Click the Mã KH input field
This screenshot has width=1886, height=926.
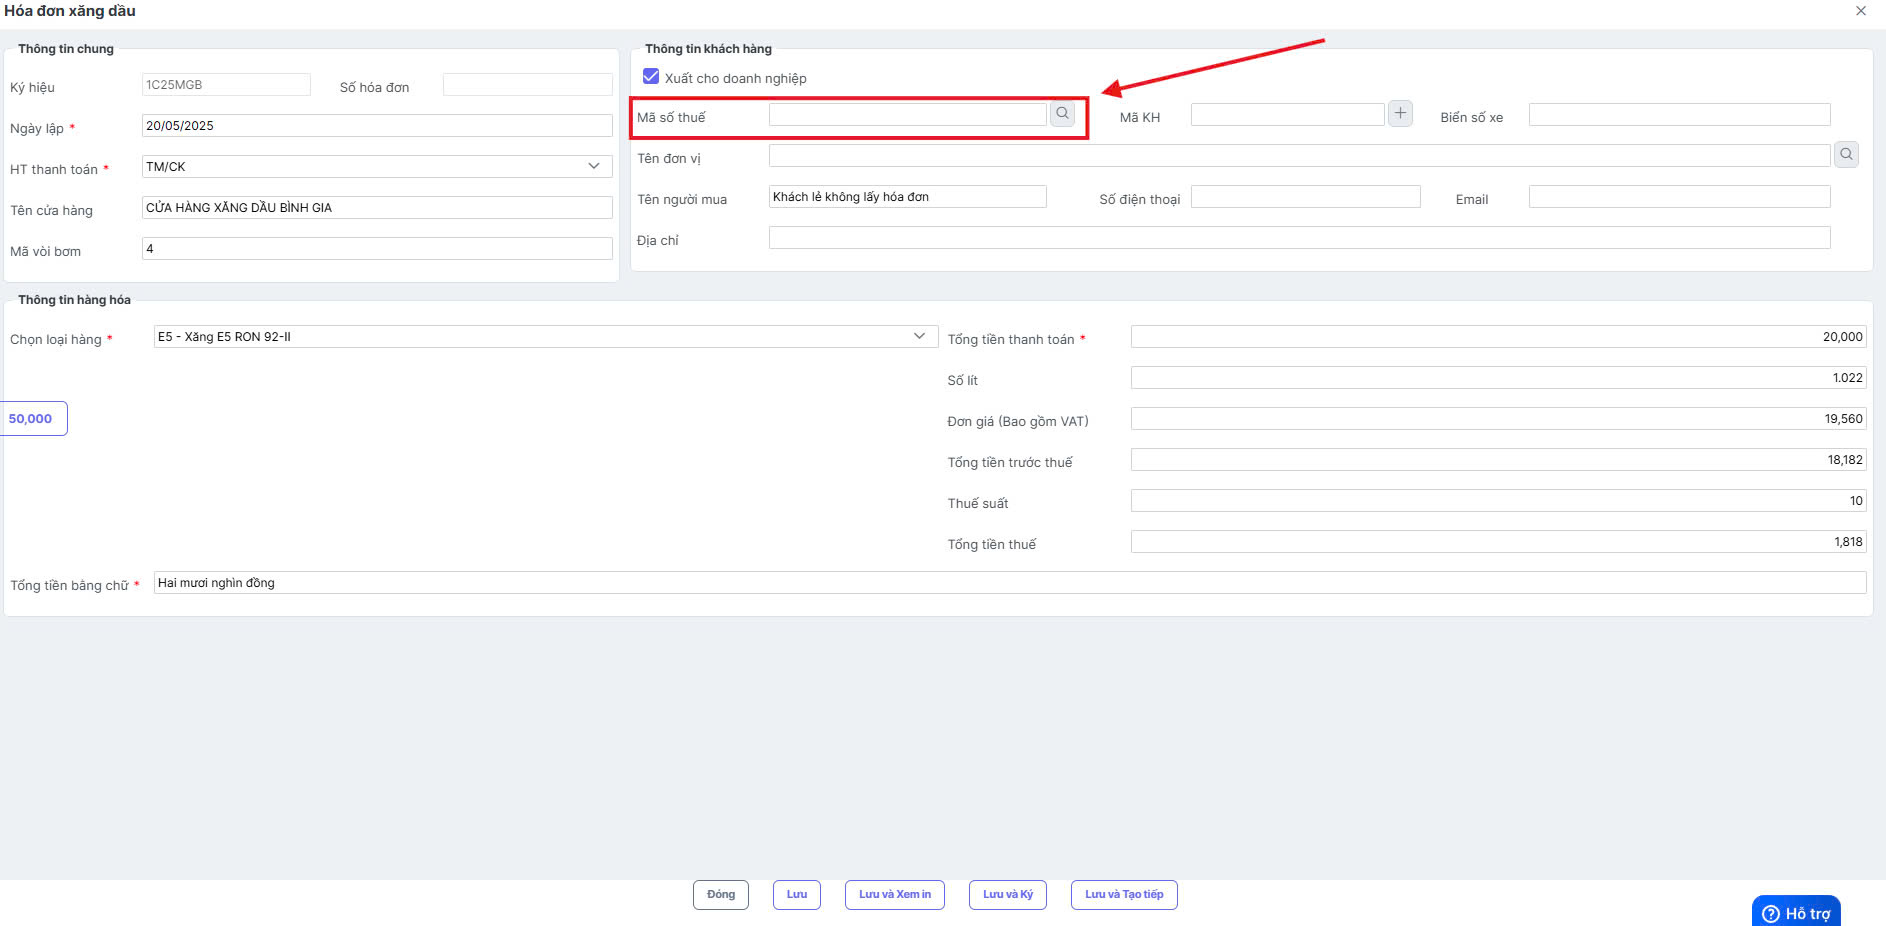(x=1287, y=115)
